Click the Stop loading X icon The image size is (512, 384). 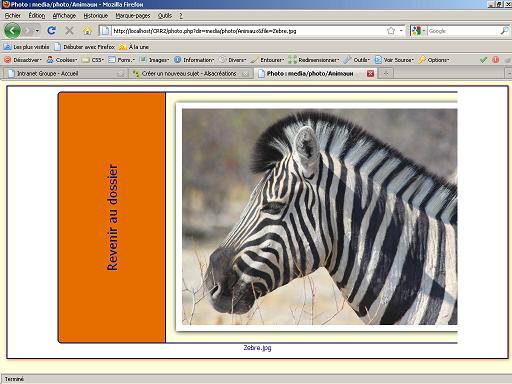pyautogui.click(x=69, y=31)
